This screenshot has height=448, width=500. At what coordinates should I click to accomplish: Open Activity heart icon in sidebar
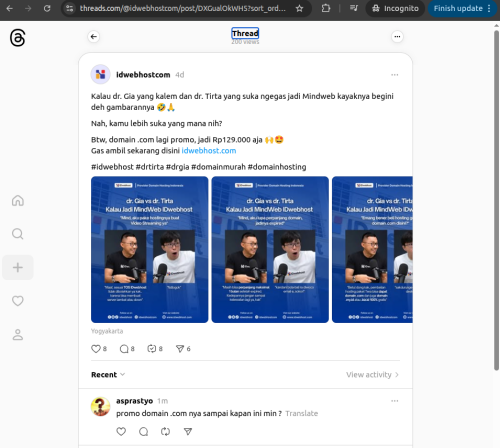18,301
